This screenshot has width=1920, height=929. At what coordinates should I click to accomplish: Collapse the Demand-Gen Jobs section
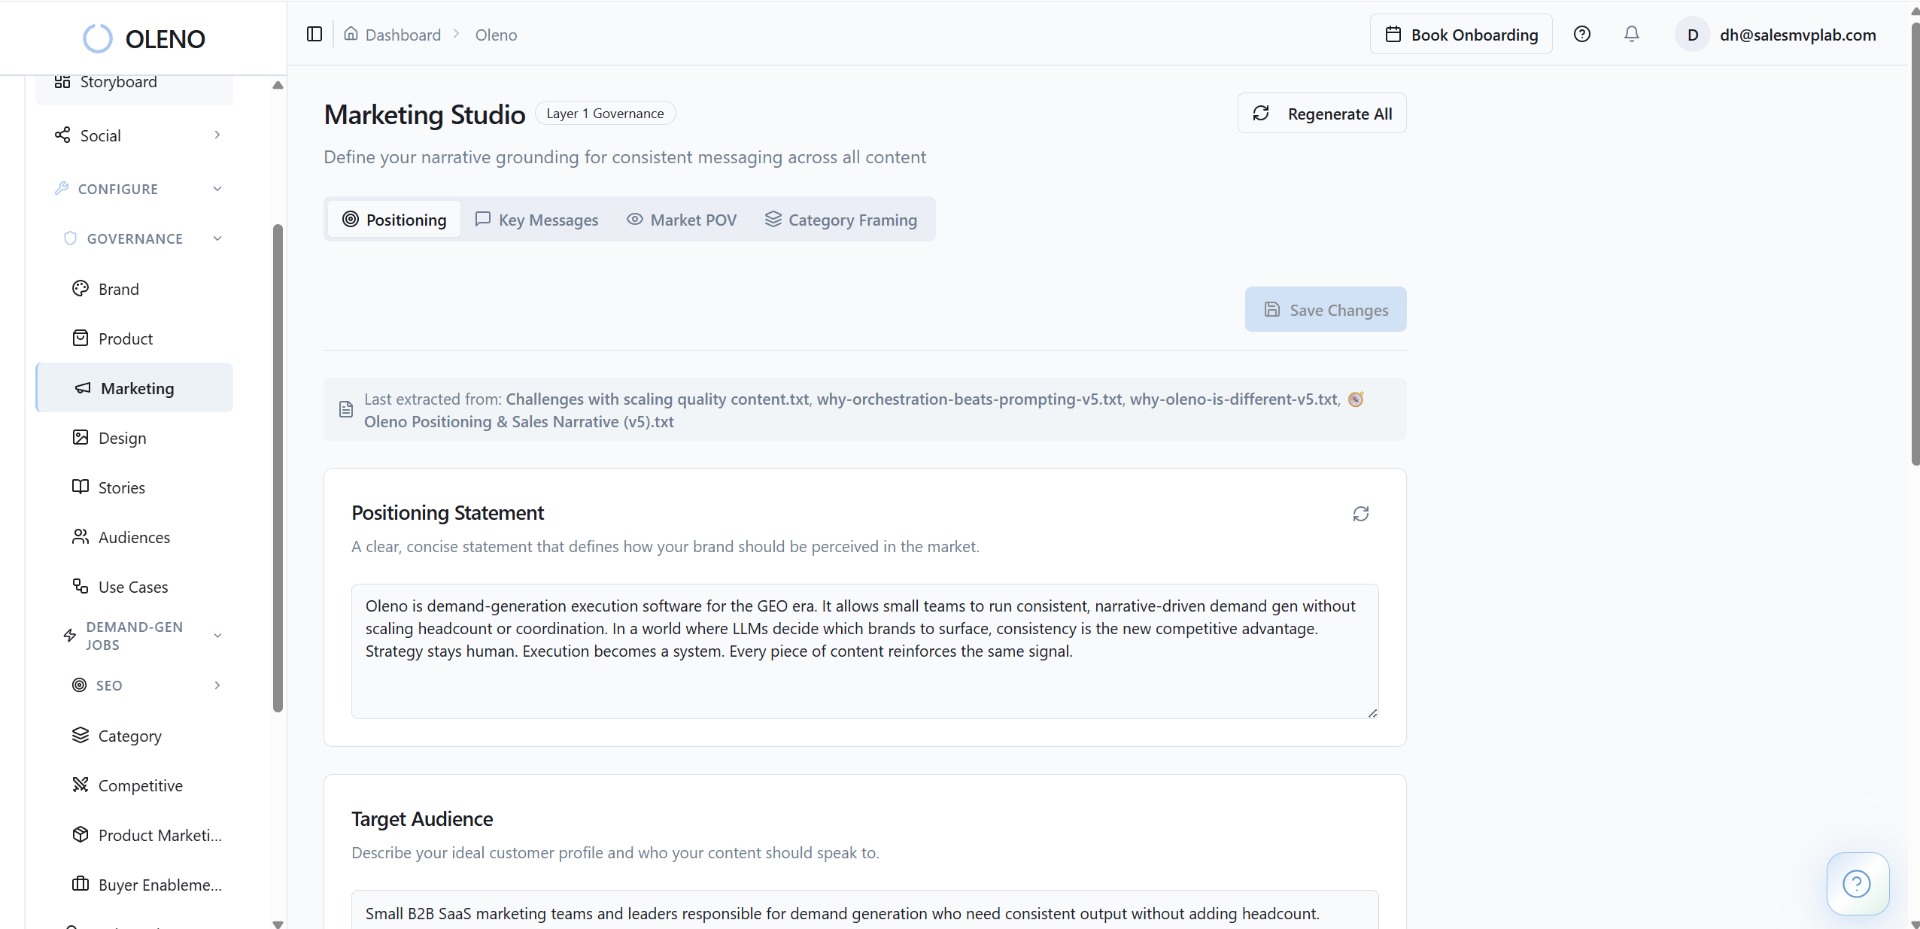click(x=217, y=636)
